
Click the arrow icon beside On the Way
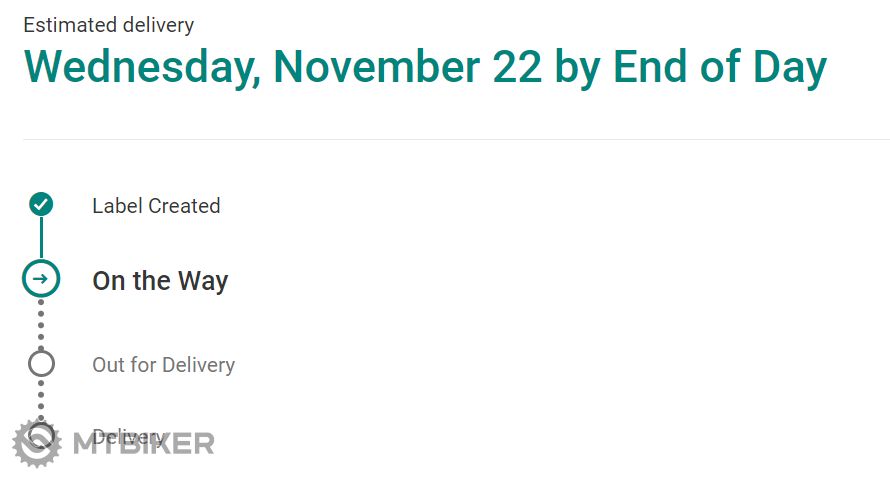pos(41,279)
